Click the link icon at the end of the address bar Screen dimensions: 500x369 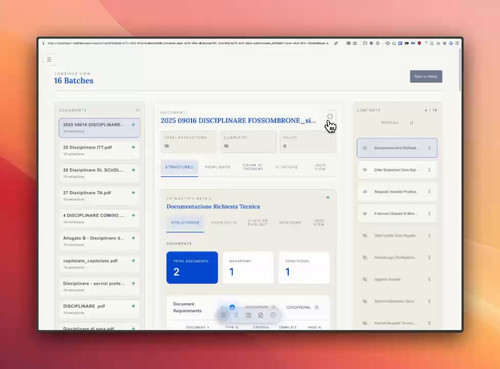pos(337,43)
